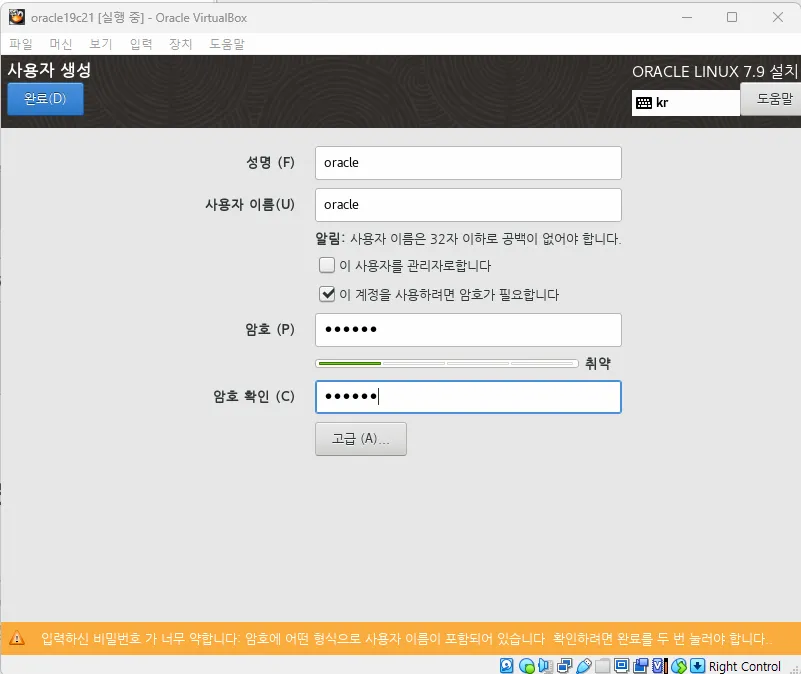This screenshot has height=674, width=801.
Task: Click the password strength bar
Action: pyautogui.click(x=446, y=363)
